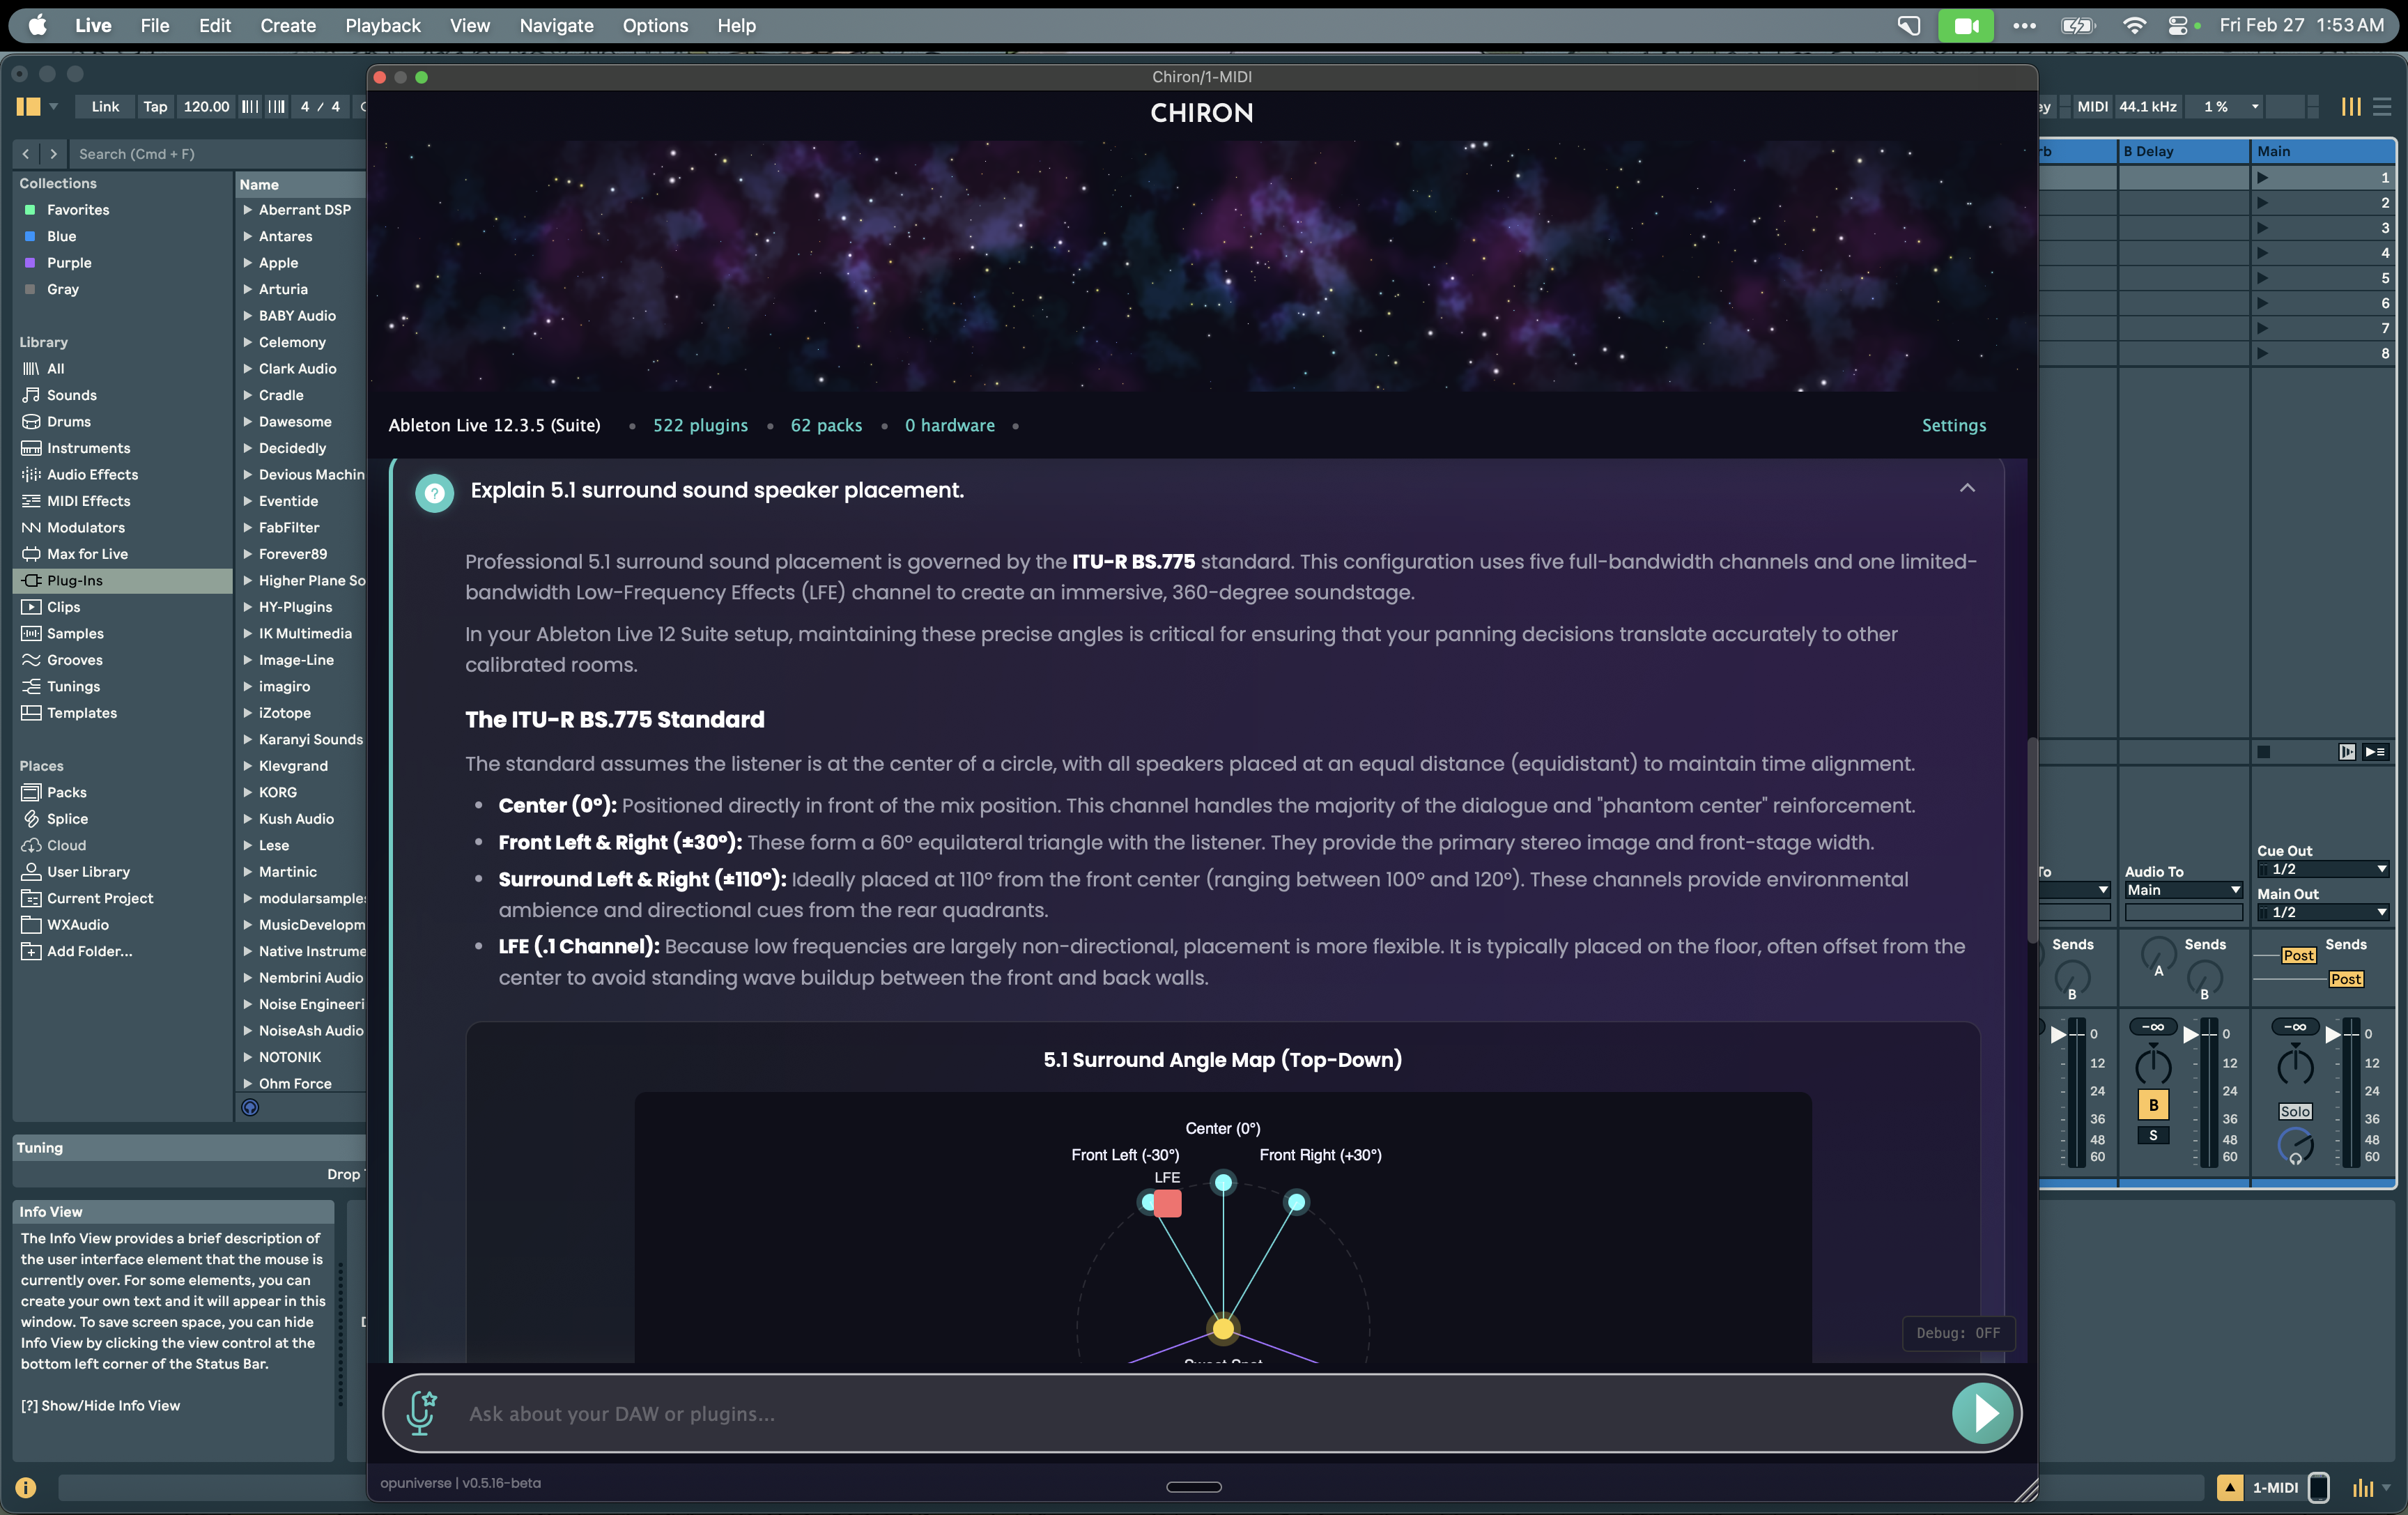Screen dimensions: 2408x1515
Task: Send the Chiron prompt with the play button
Action: point(1982,1413)
